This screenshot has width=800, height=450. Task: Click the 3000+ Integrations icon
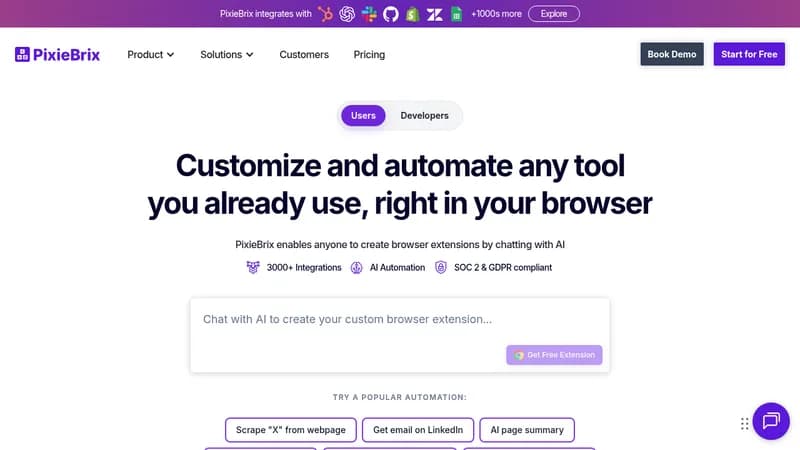(253, 267)
